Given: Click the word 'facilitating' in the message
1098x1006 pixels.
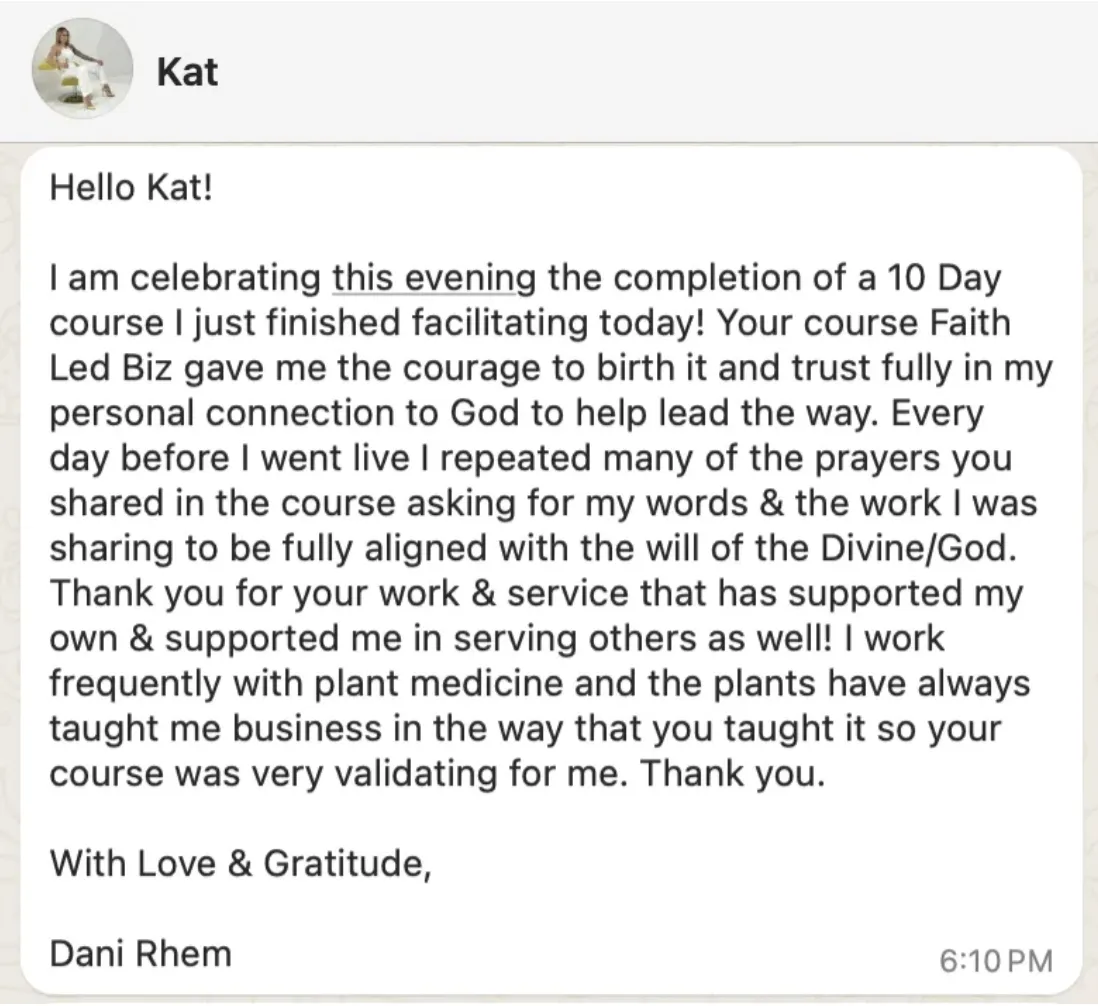Looking at the screenshot, I should (x=499, y=323).
